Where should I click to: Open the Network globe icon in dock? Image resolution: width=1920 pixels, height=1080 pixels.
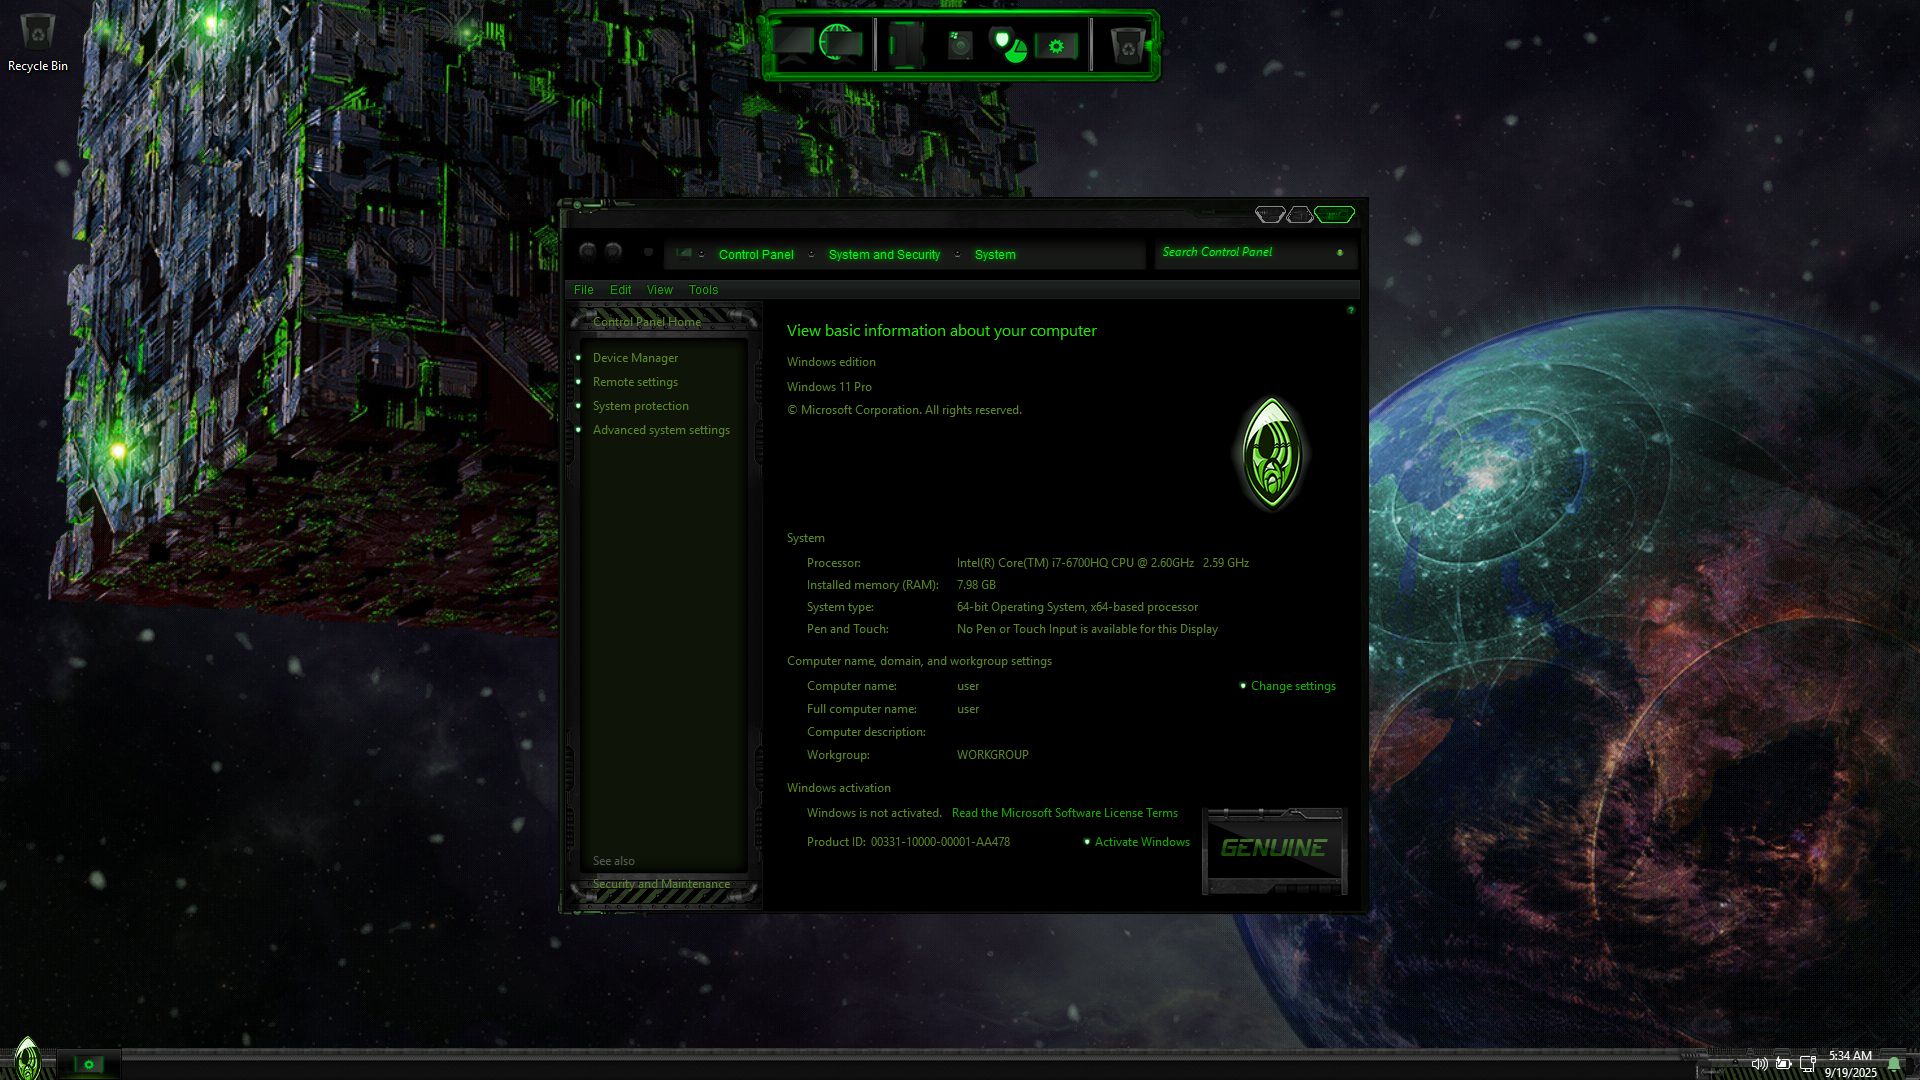(x=840, y=43)
